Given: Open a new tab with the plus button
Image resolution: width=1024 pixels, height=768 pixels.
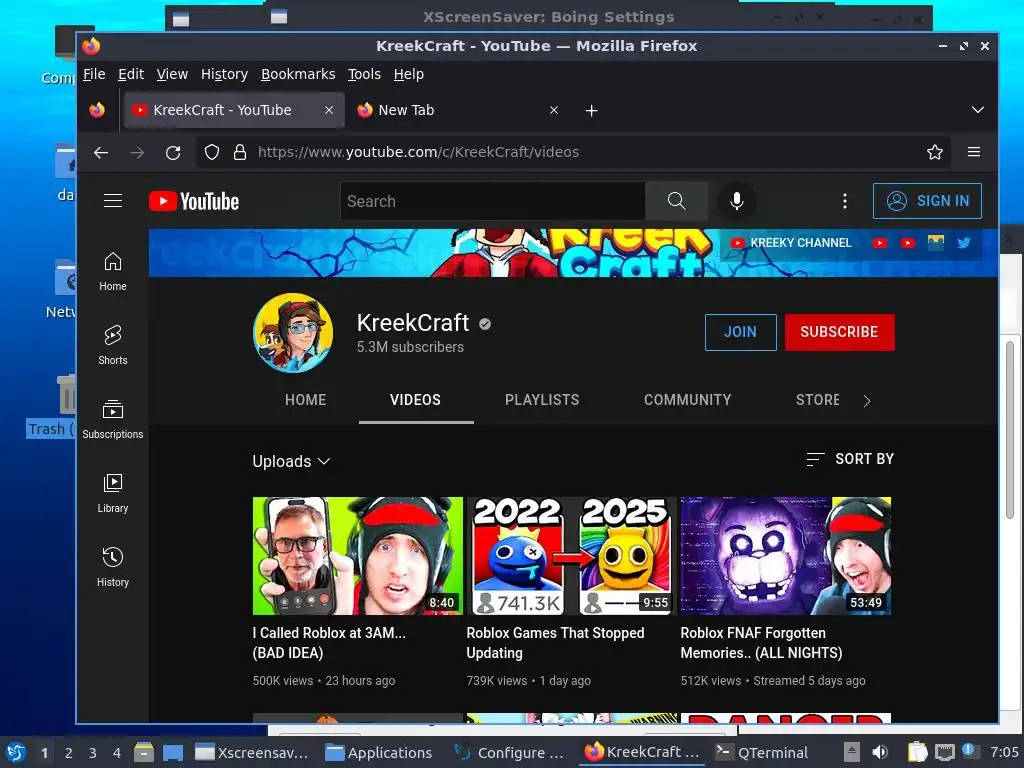Looking at the screenshot, I should [591, 110].
